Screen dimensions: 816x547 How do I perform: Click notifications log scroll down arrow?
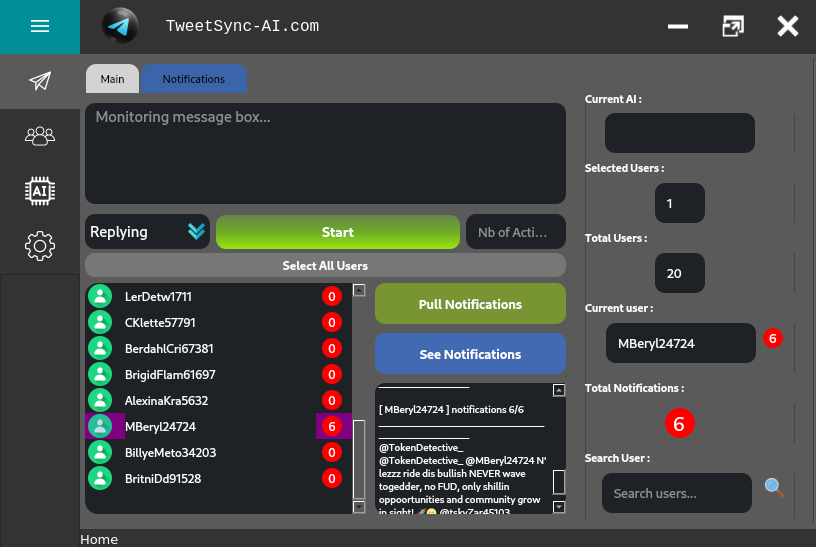(x=559, y=506)
